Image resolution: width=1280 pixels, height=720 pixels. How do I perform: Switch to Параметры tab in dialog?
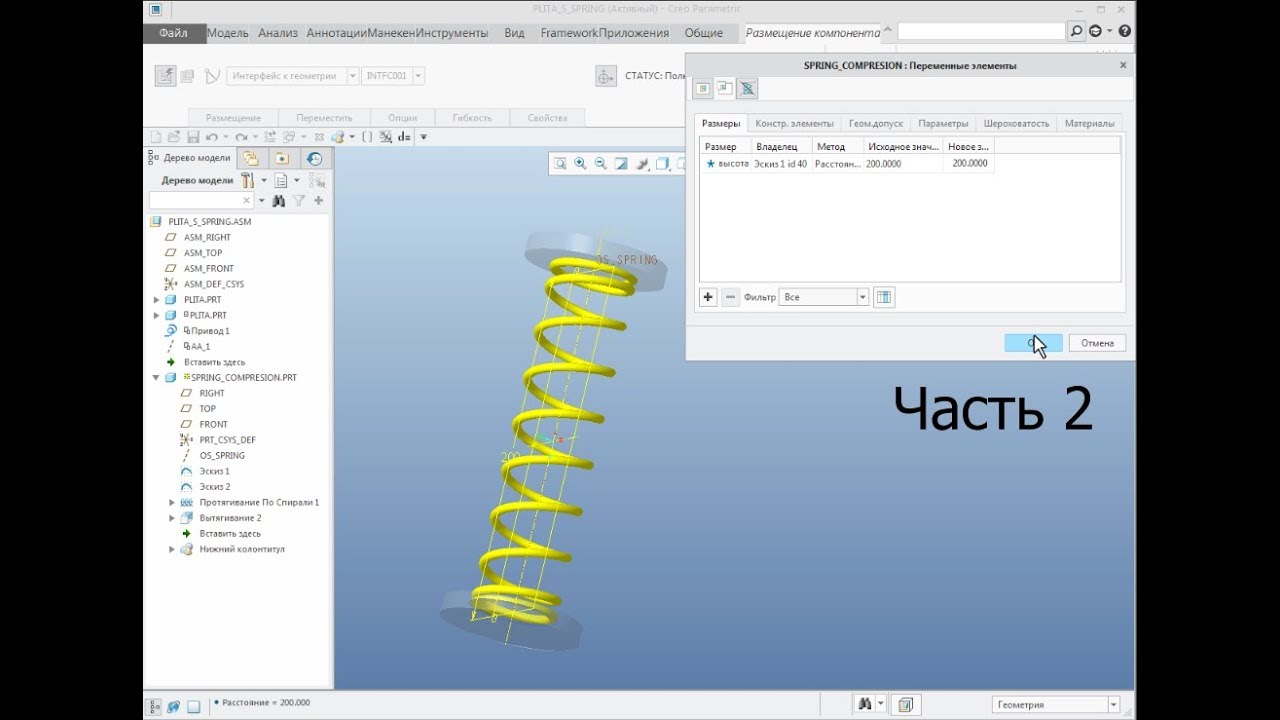(x=943, y=123)
